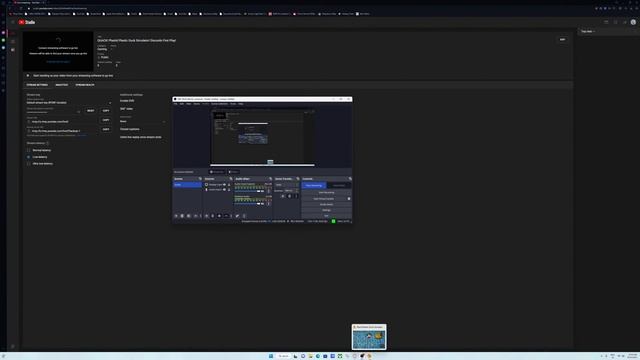Viewport: 640px width, 360px height.
Task: Open second audio channel three-dot options
Action: pos(269,204)
